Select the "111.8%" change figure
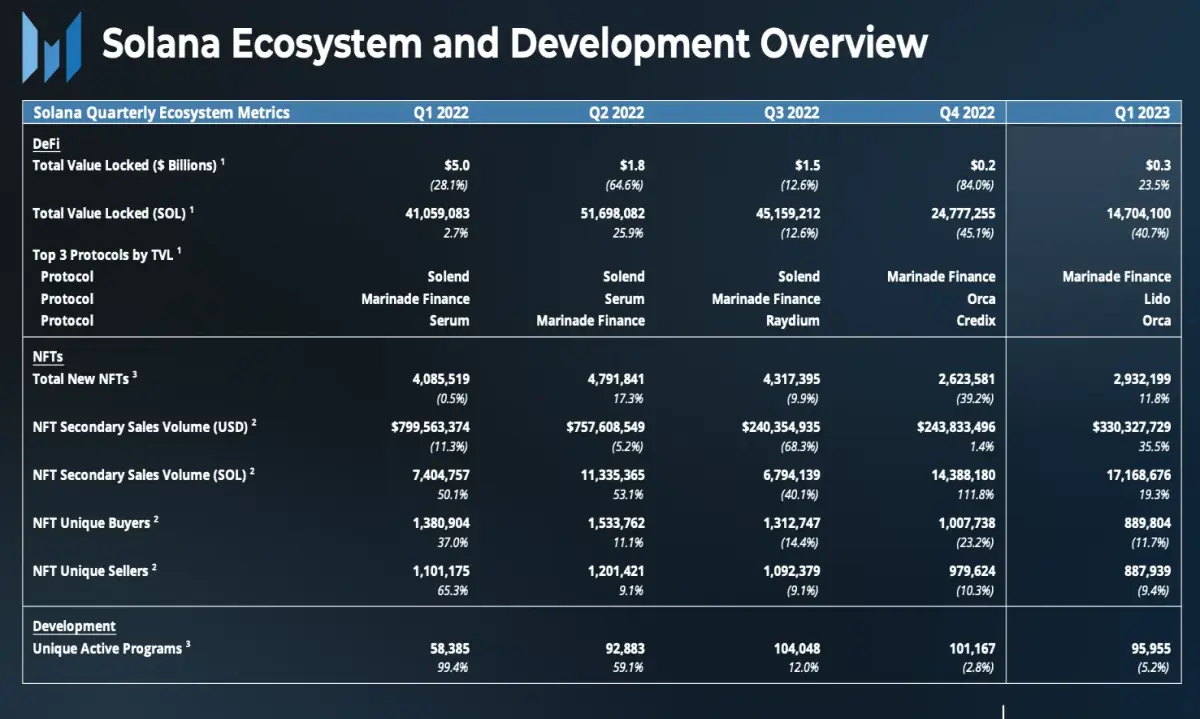 tap(976, 494)
